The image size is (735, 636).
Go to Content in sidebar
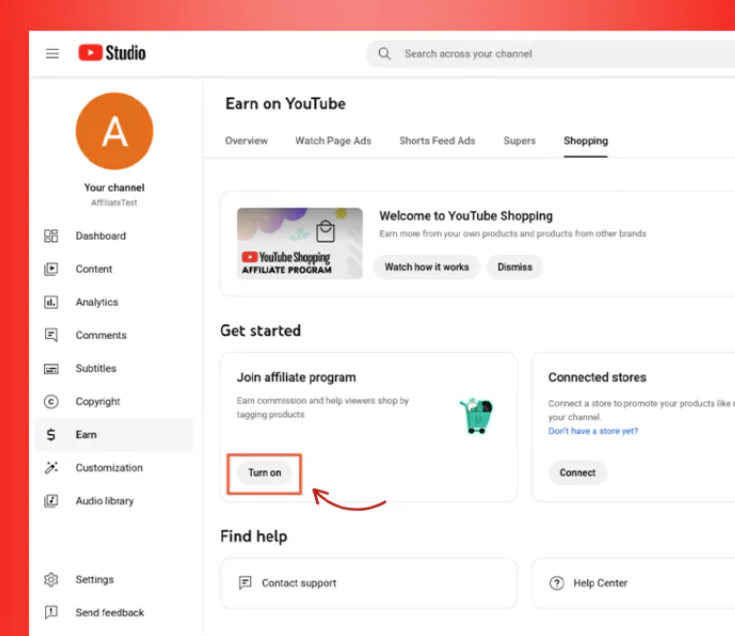(114, 269)
